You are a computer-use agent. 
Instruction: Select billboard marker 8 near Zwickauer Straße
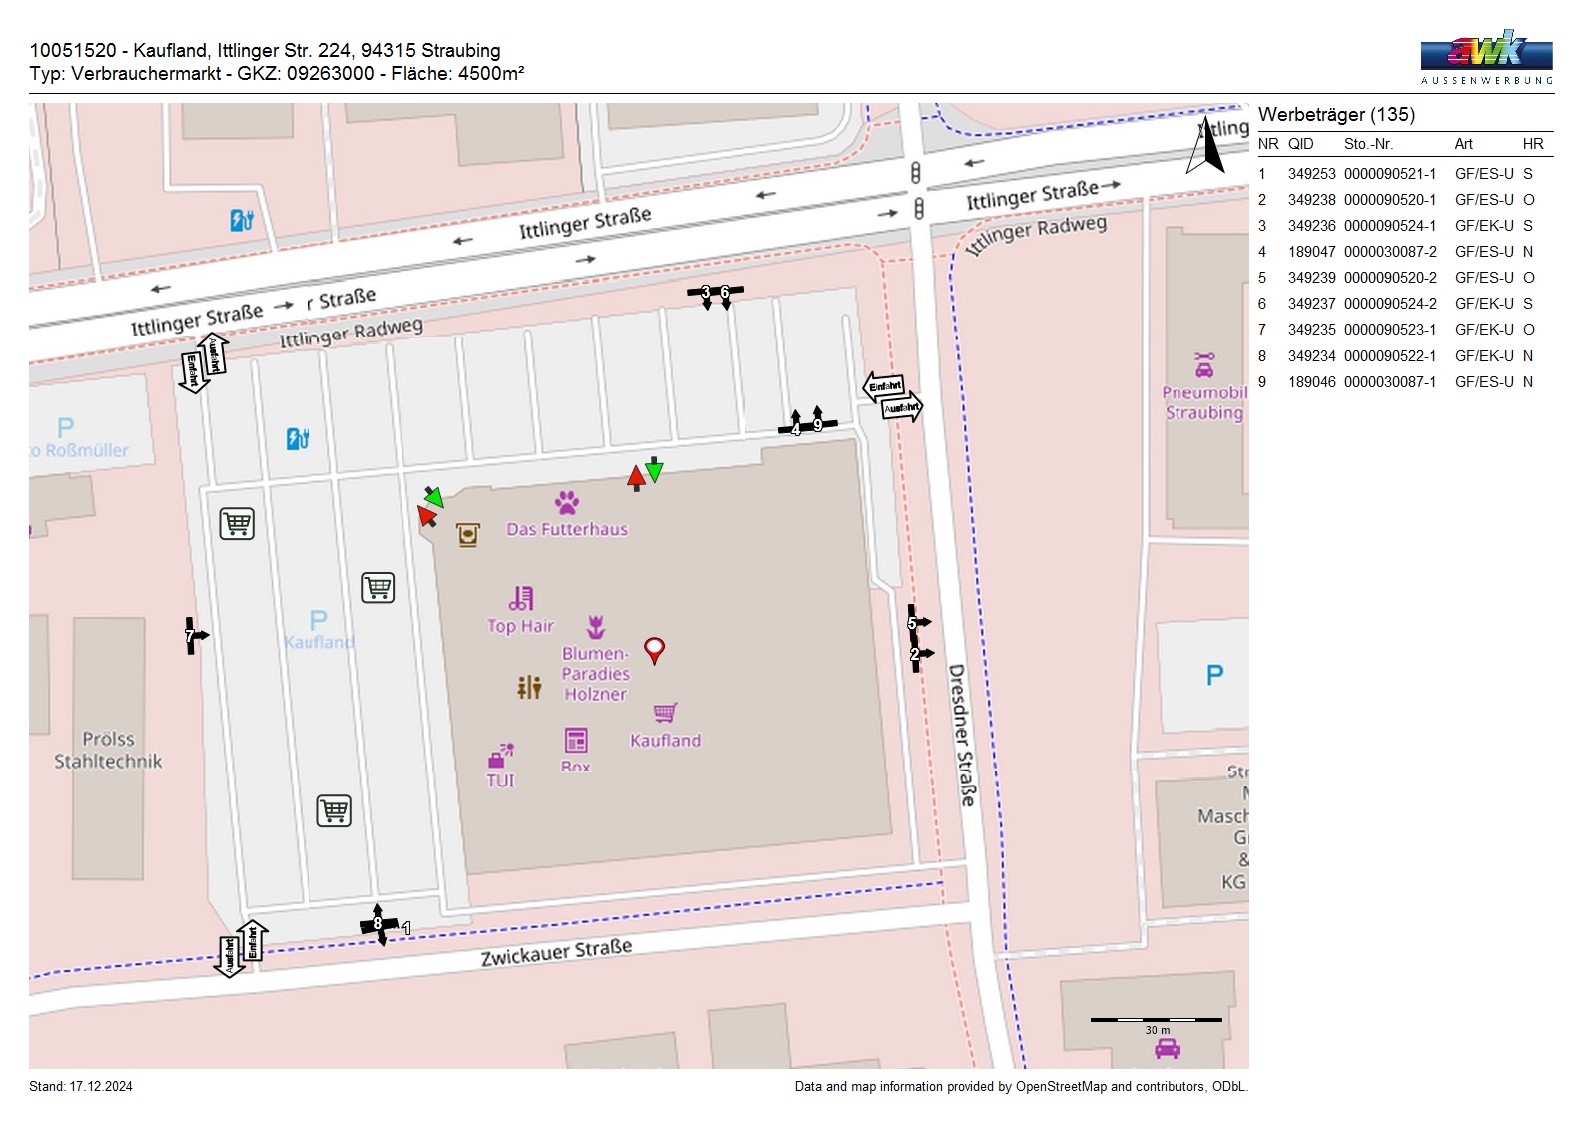[x=379, y=925]
